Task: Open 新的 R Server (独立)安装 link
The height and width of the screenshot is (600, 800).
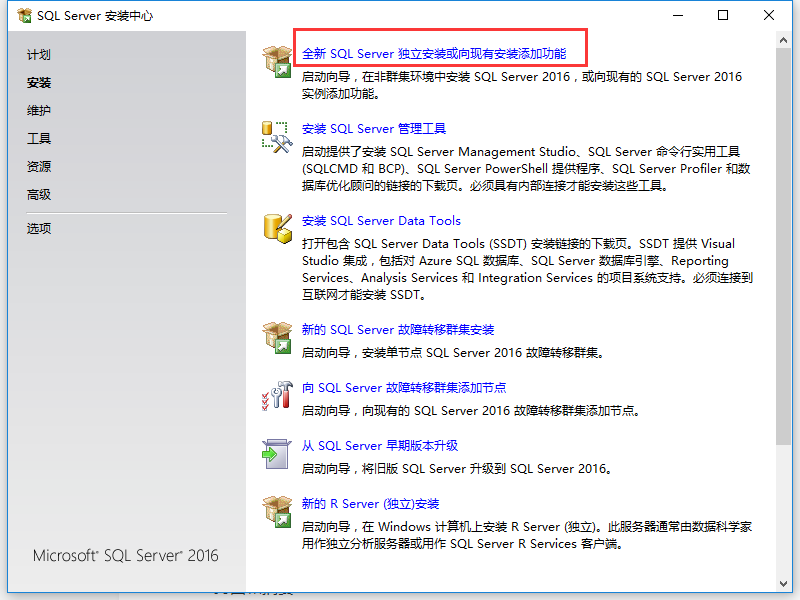Action: [370, 504]
